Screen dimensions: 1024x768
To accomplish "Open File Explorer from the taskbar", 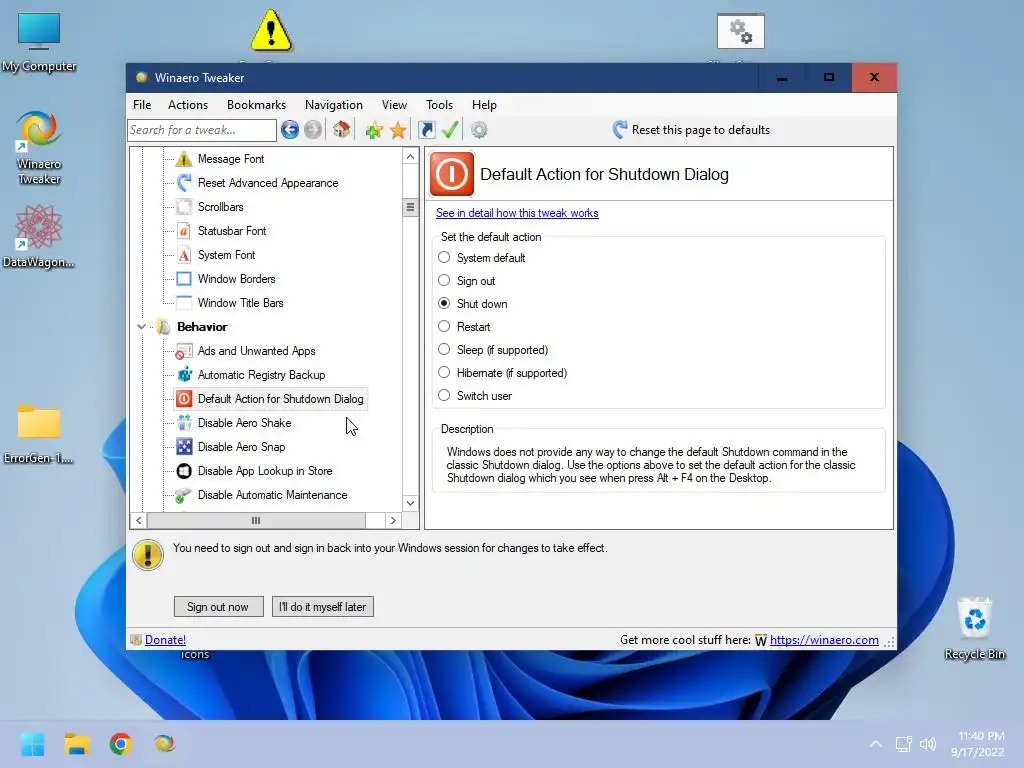I will [x=76, y=744].
